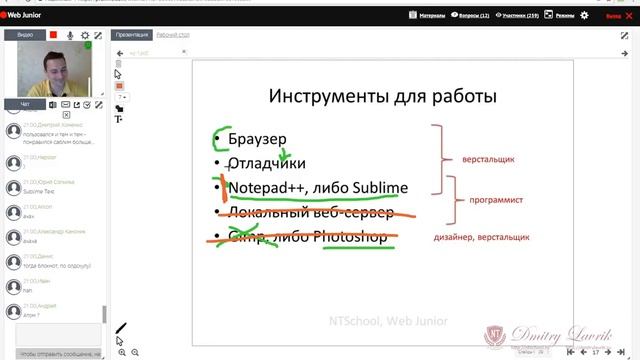Select the Чат panel tab
Screen dimensions: 640x360
[x=25, y=104]
